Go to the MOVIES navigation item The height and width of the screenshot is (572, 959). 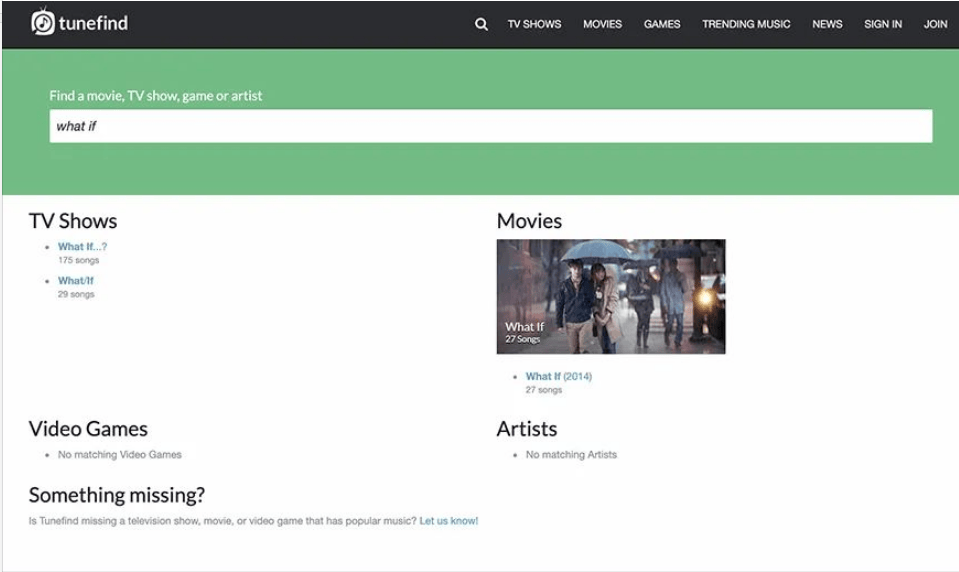coord(602,24)
